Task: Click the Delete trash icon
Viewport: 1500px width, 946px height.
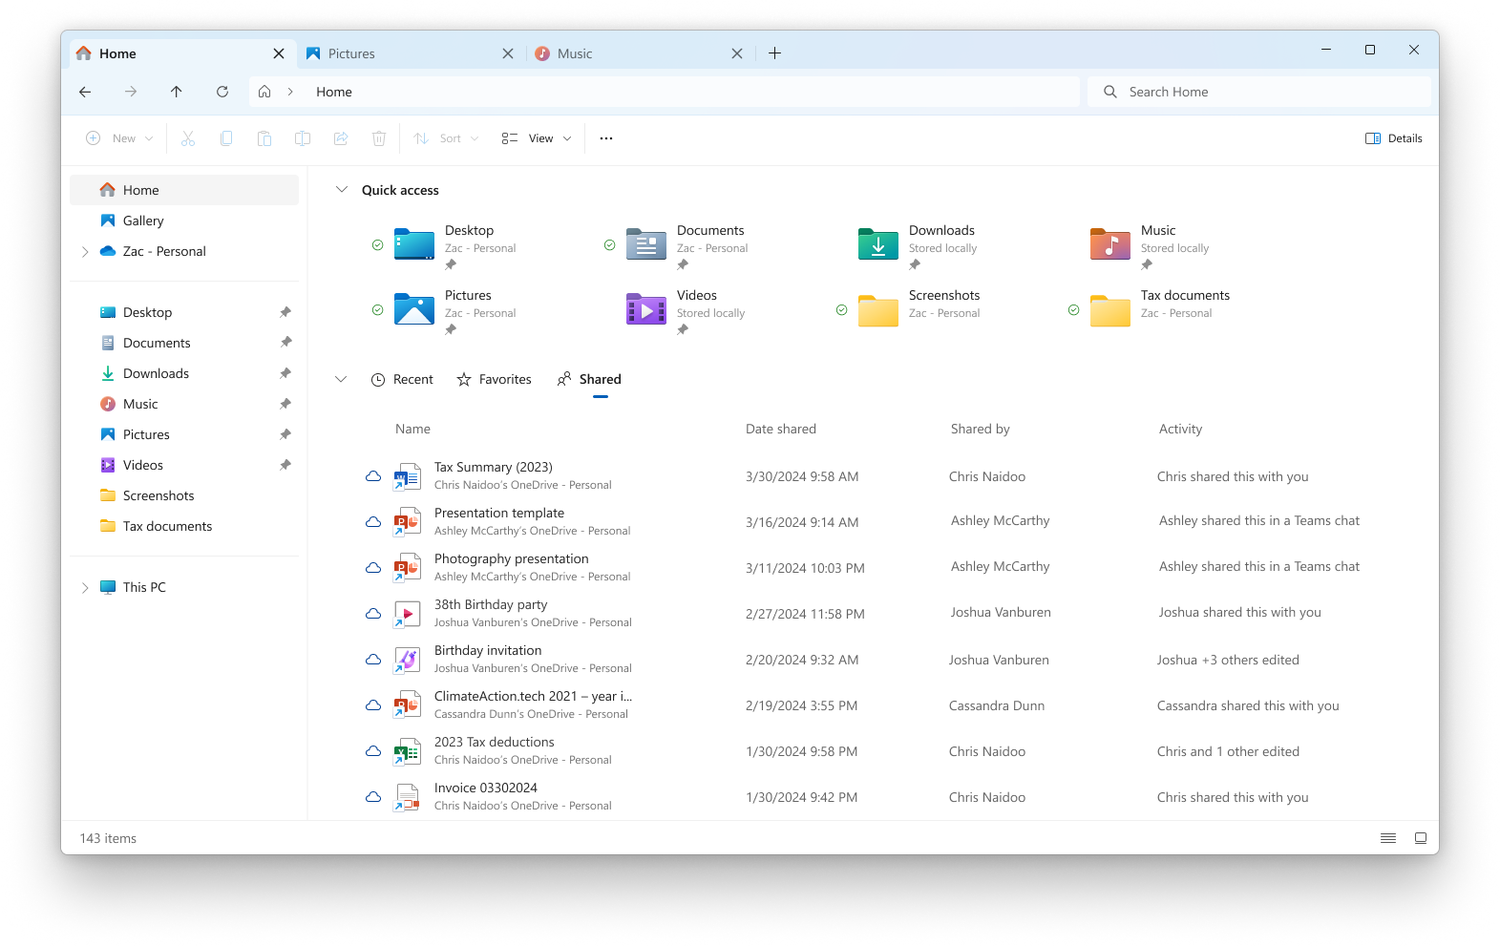Action: pyautogui.click(x=379, y=138)
